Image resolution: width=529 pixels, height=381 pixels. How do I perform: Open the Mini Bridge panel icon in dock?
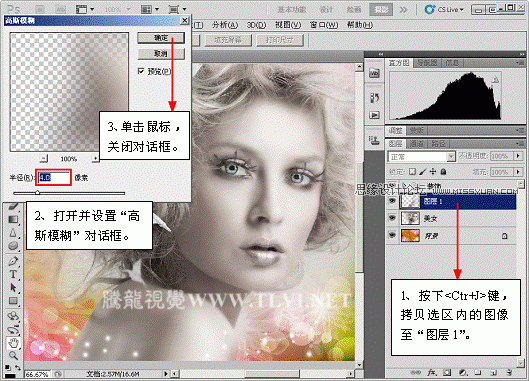[x=374, y=73]
